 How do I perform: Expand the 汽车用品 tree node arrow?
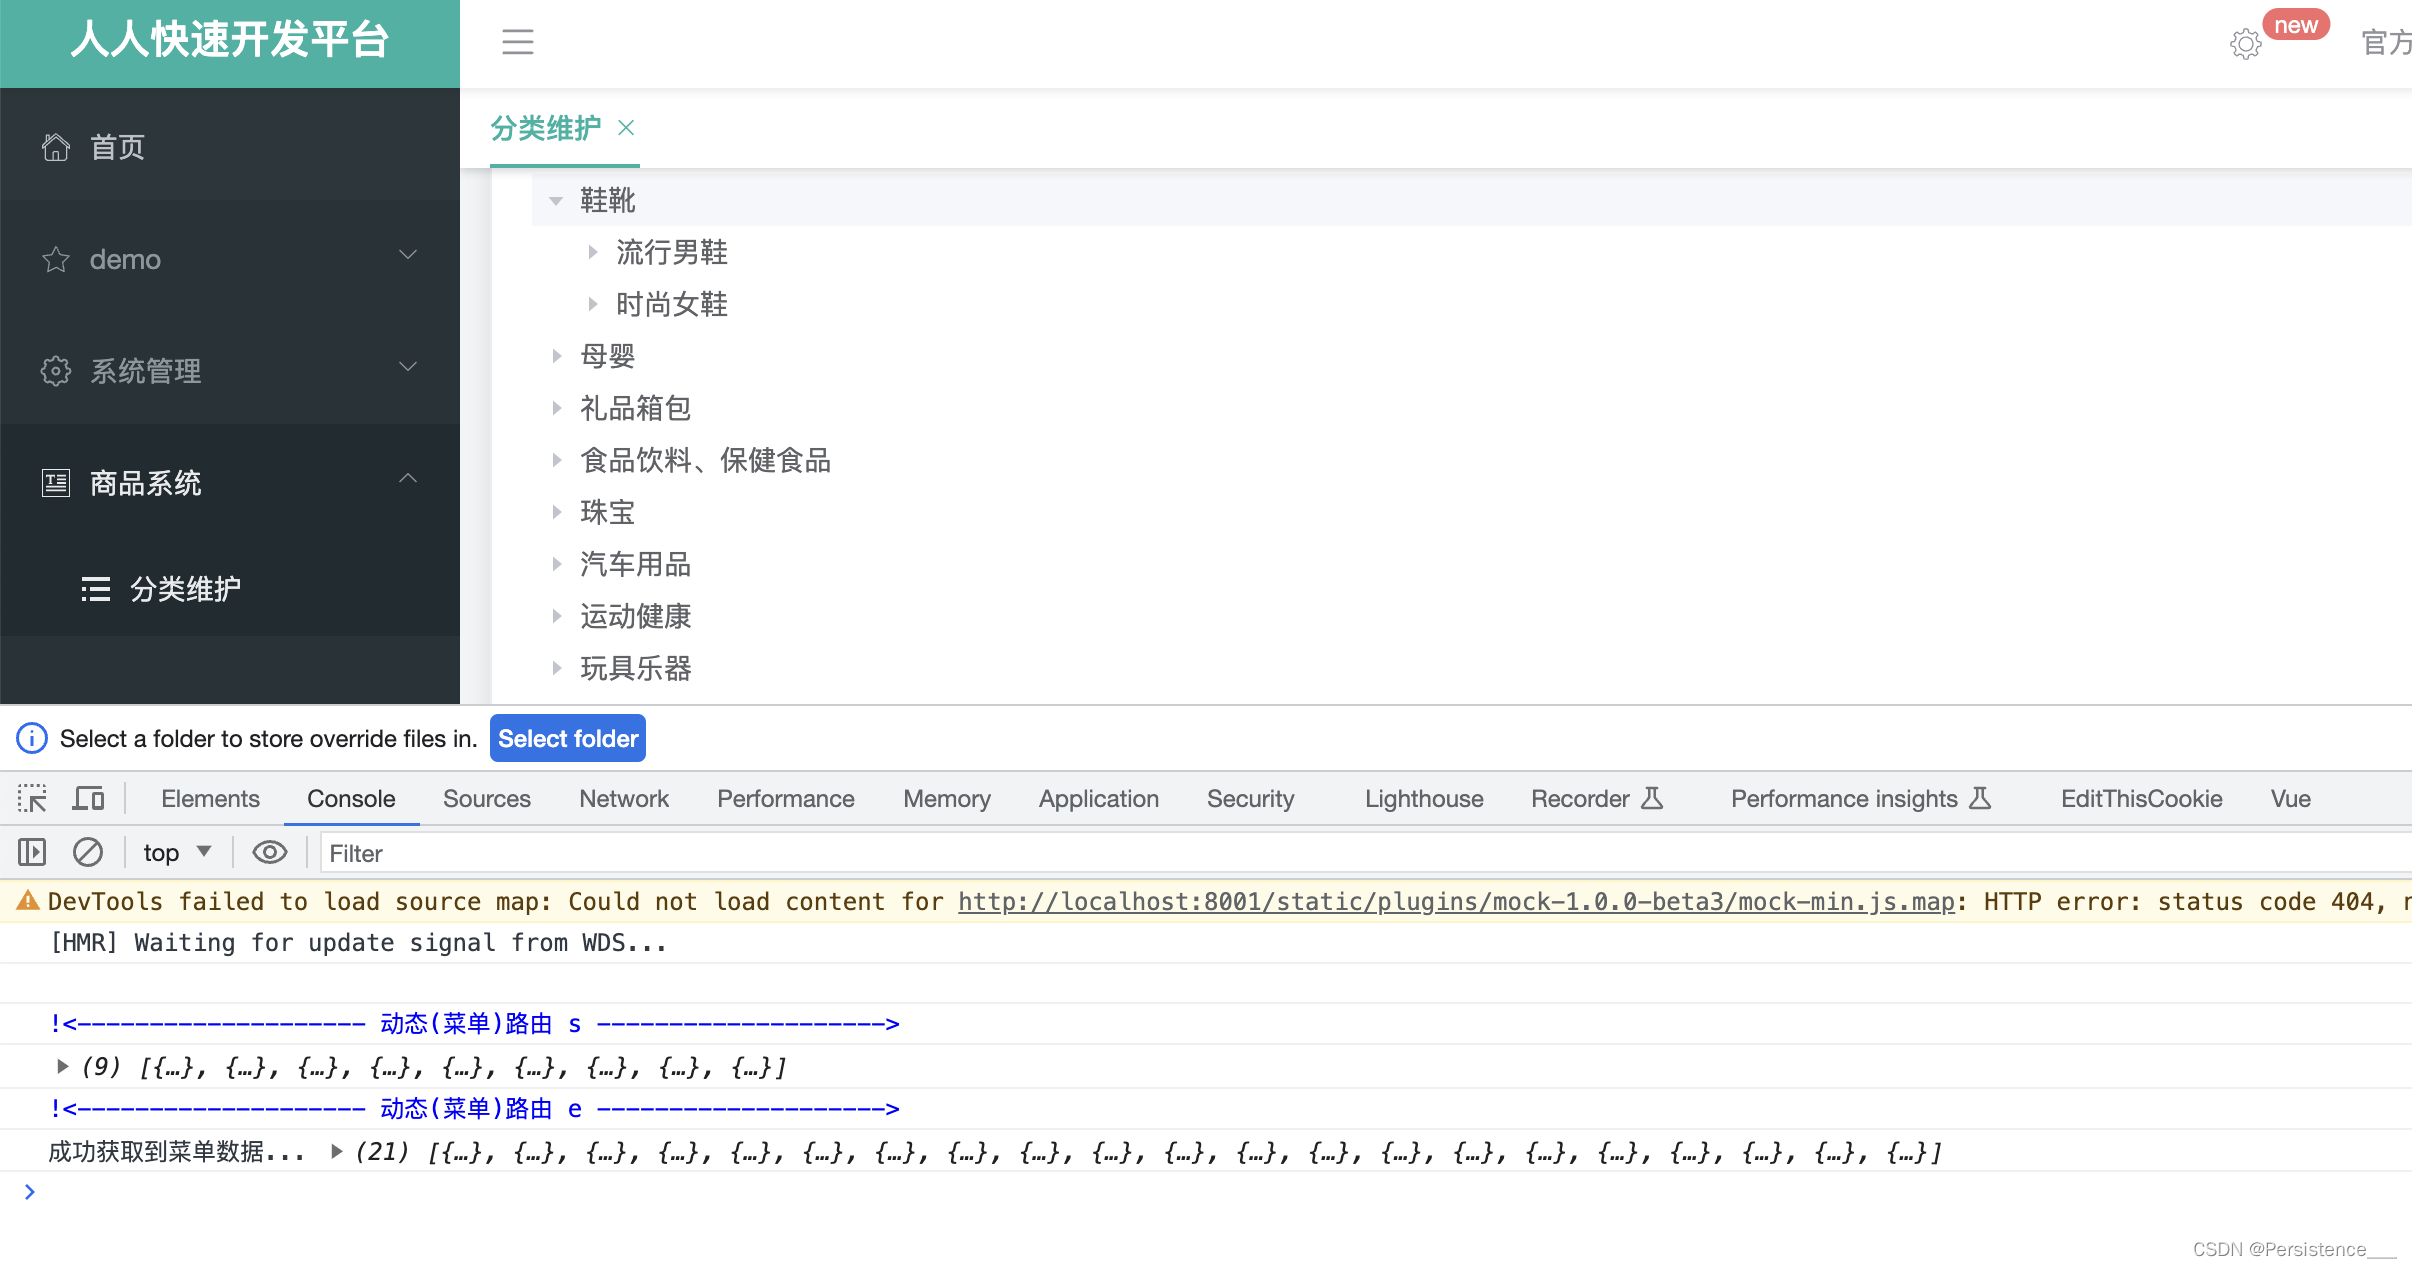(x=556, y=564)
